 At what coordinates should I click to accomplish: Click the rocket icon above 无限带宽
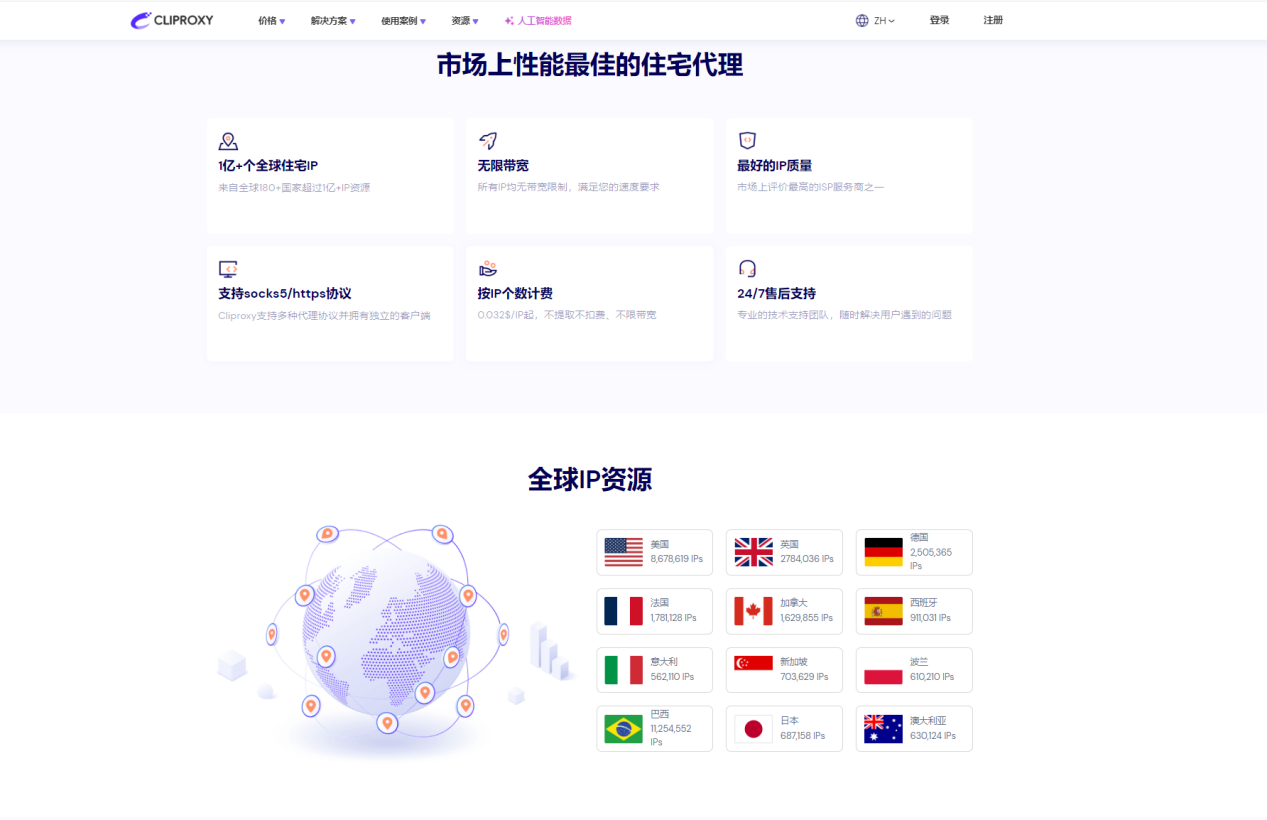coord(487,141)
